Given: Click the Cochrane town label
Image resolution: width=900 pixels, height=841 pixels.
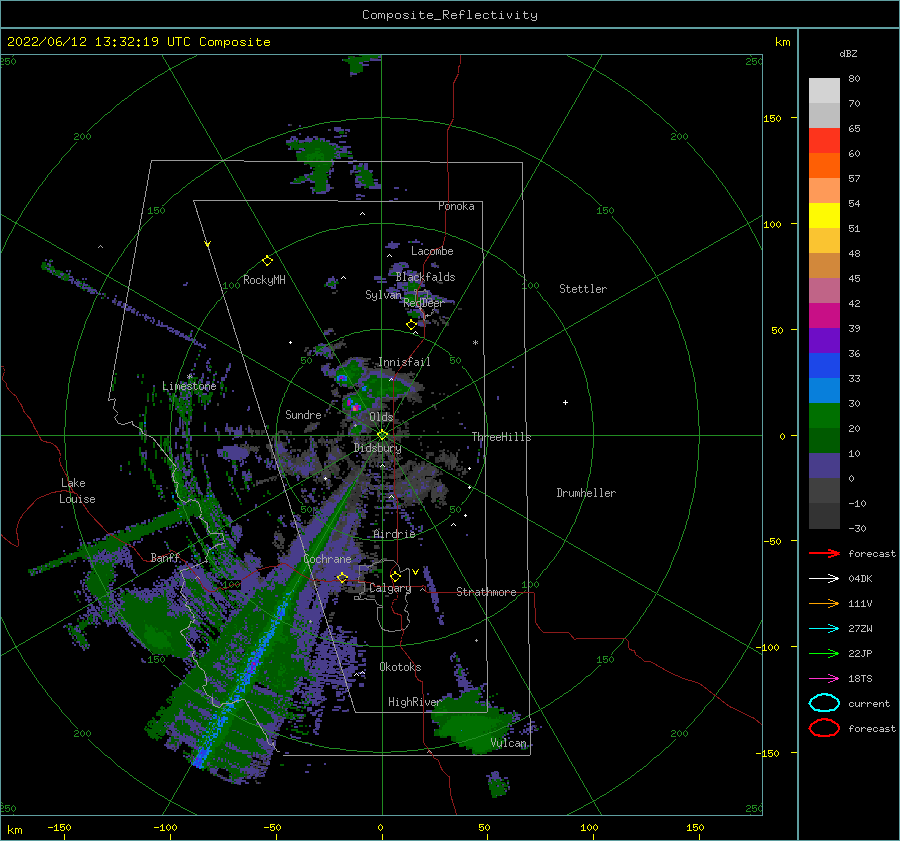Looking at the screenshot, I should 327,559.
